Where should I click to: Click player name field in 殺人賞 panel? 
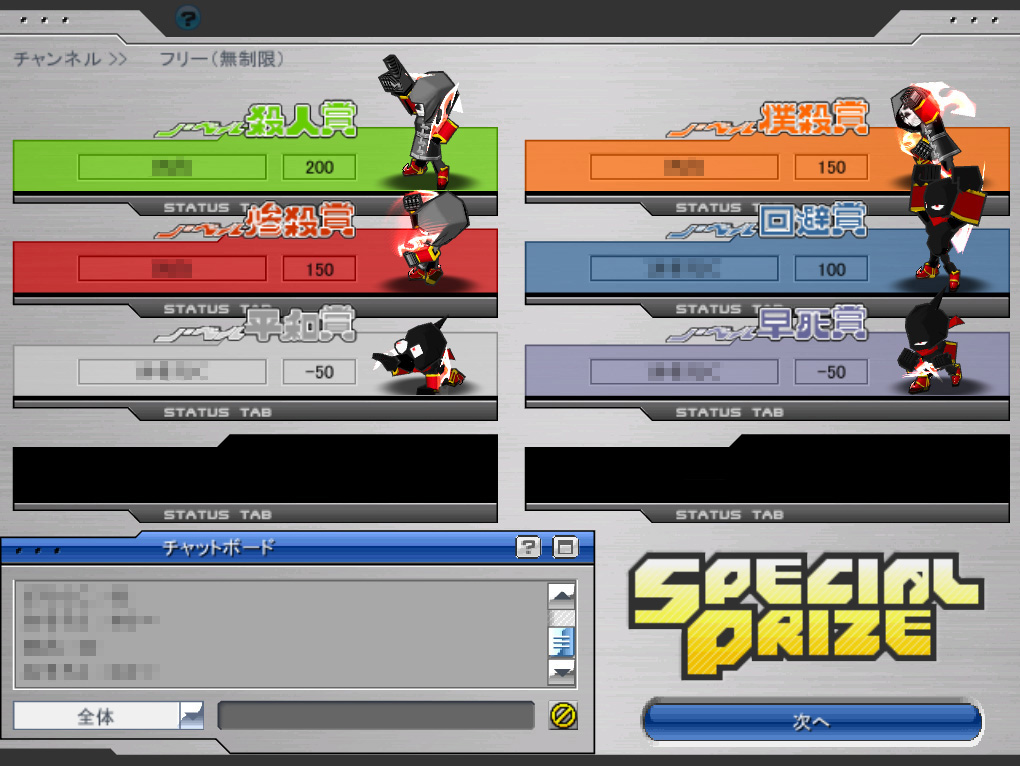coord(172,167)
